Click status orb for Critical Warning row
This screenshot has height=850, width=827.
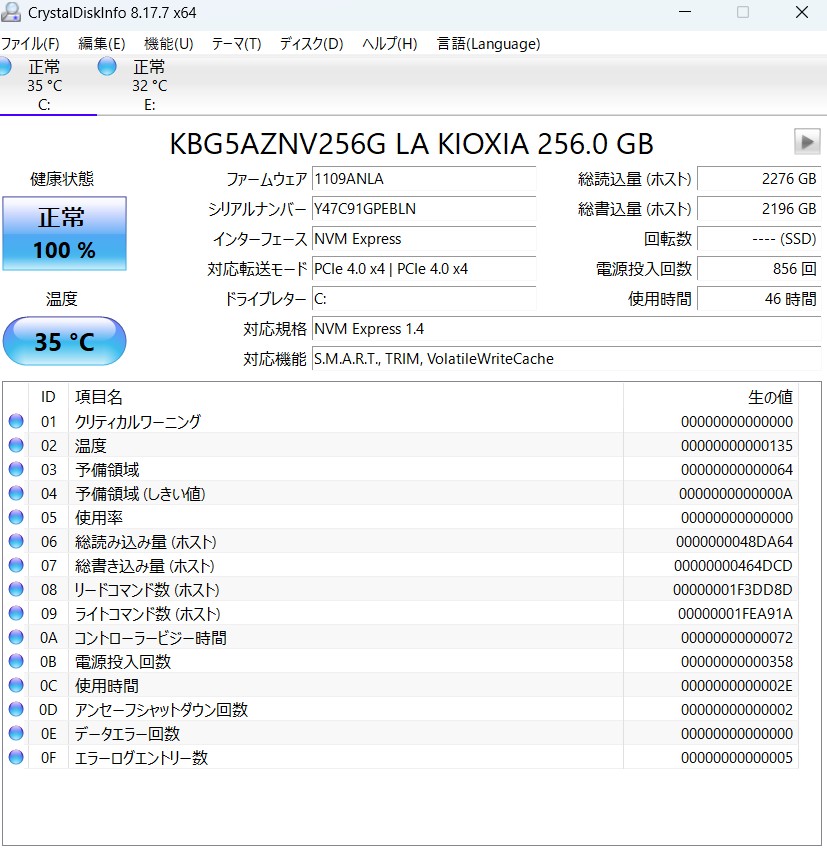coord(16,422)
